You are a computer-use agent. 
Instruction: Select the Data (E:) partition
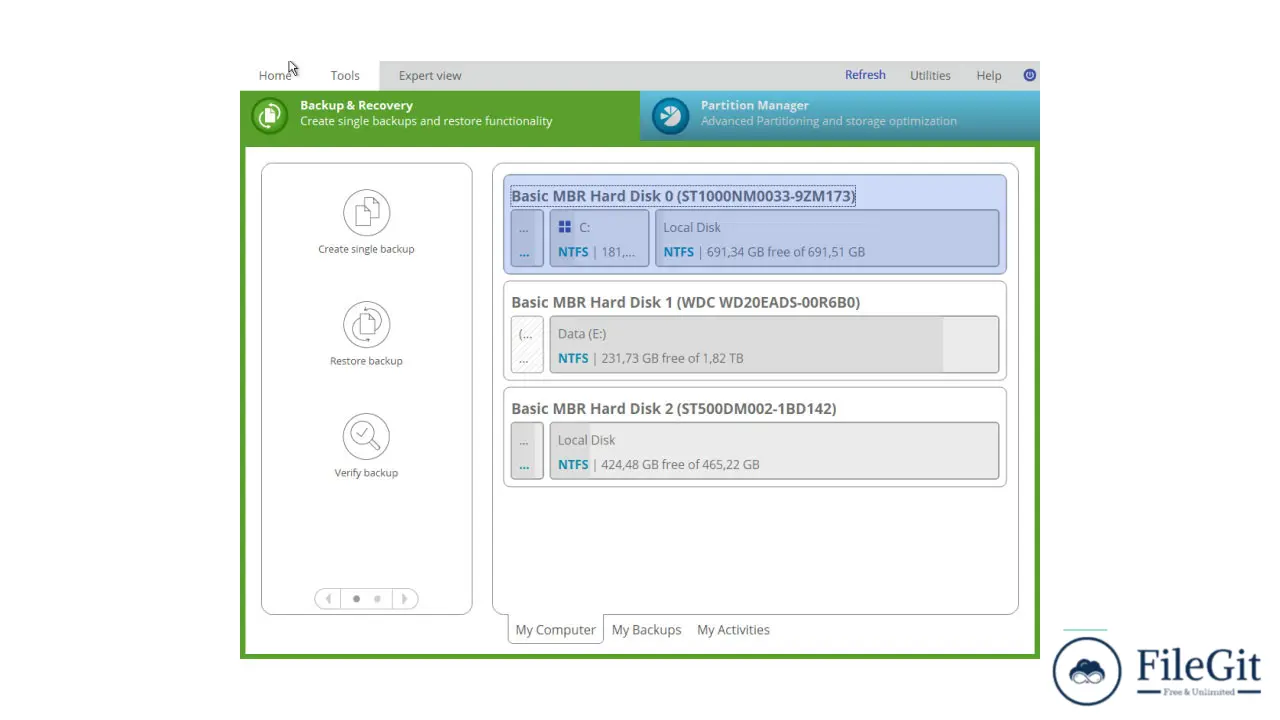[774, 345]
